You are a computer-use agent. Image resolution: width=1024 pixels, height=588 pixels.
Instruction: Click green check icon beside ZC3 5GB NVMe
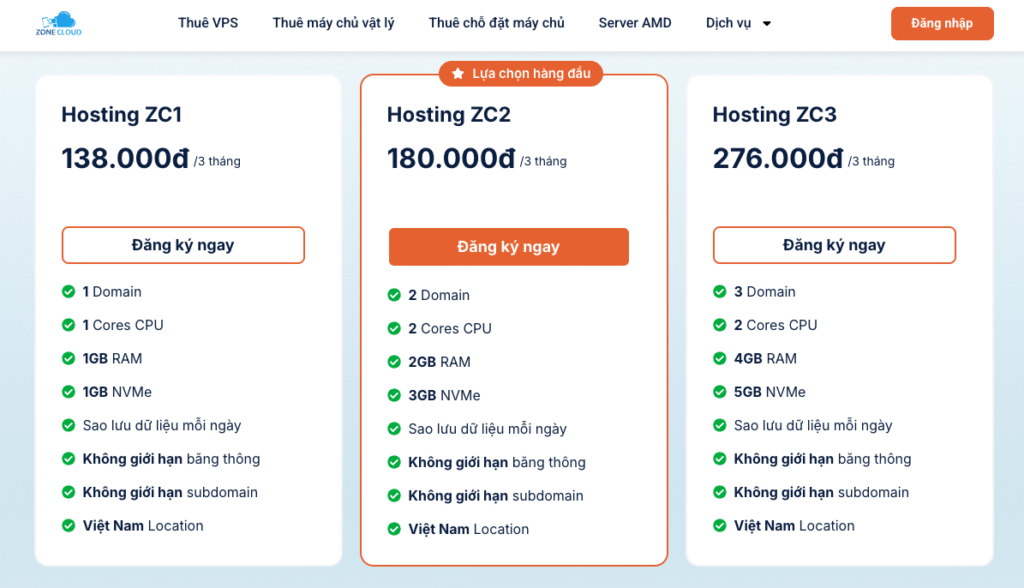(x=720, y=392)
